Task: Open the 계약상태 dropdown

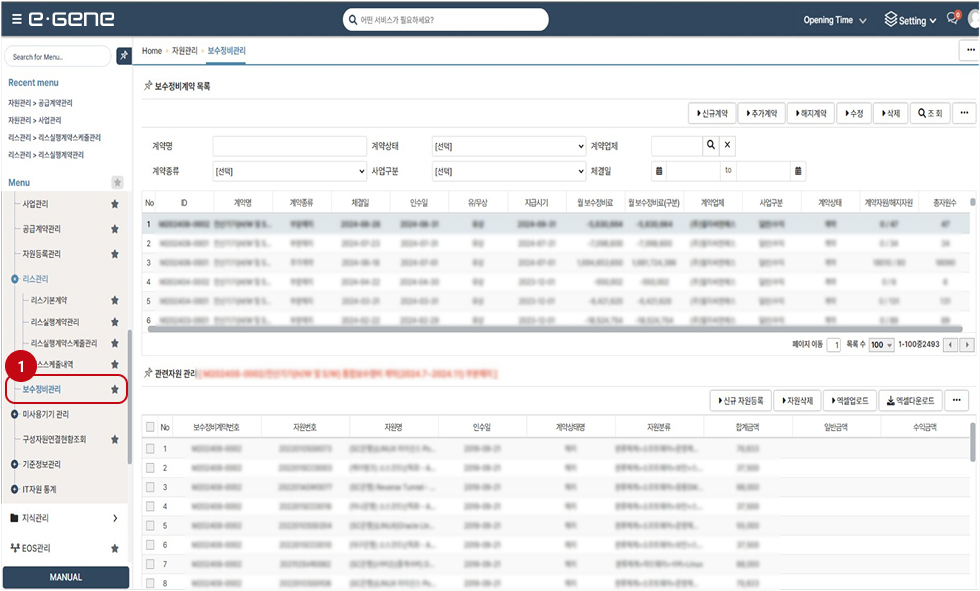Action: [508, 146]
